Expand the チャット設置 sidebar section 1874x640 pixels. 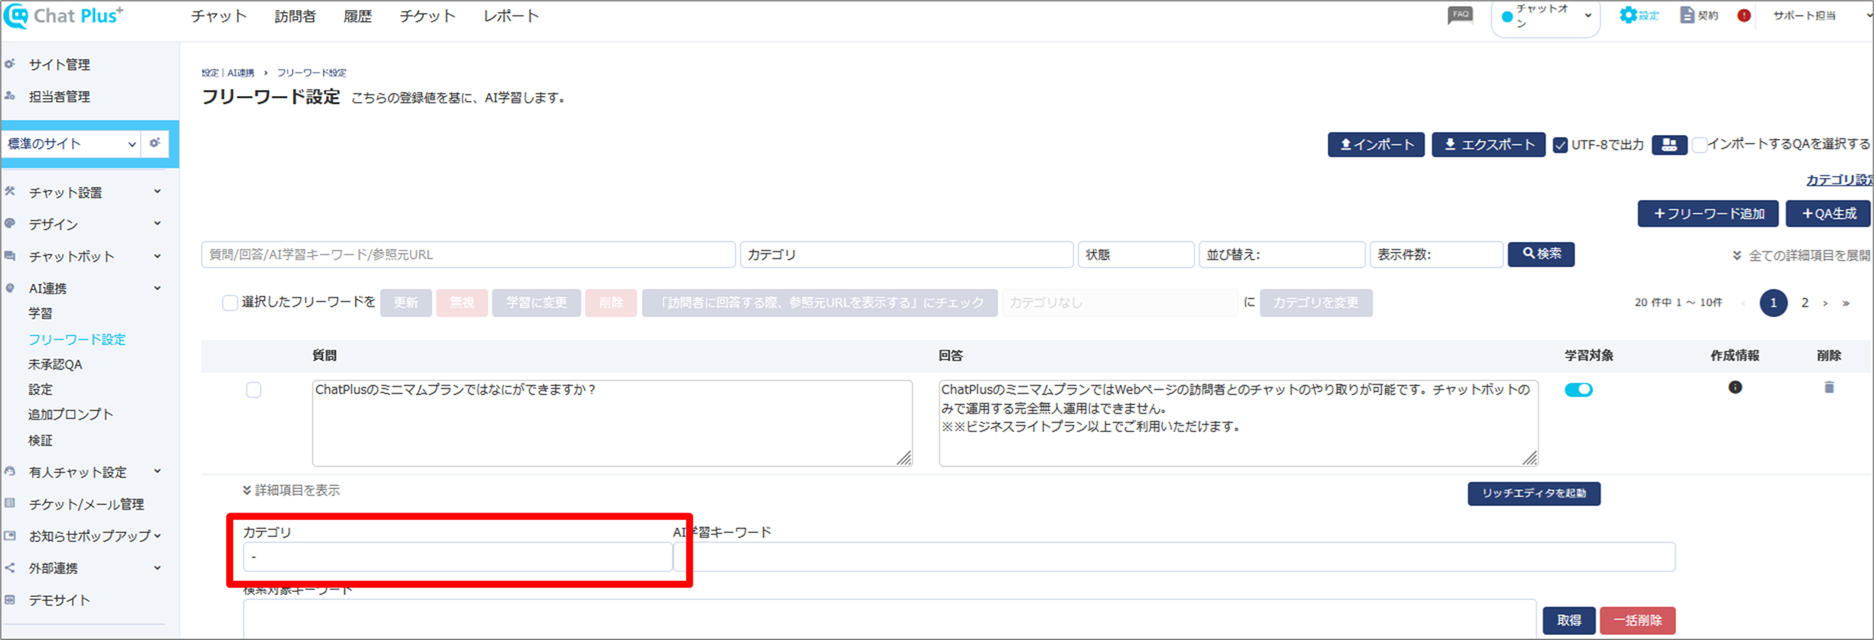tap(157, 192)
